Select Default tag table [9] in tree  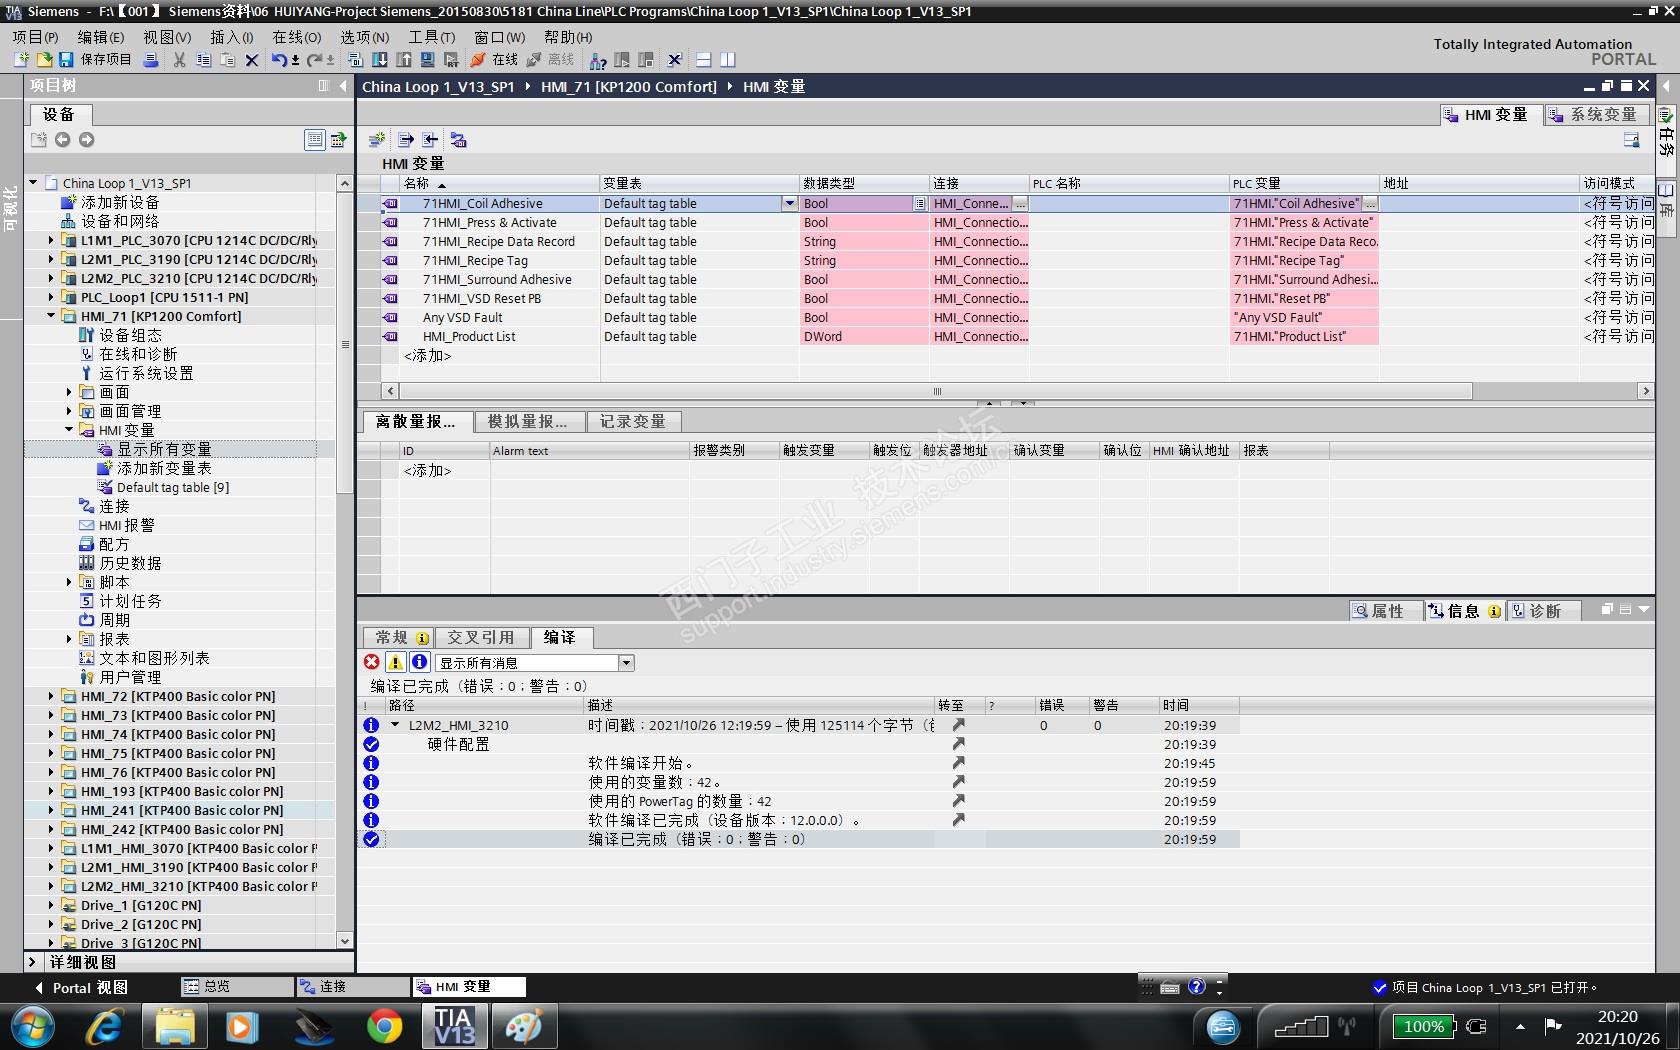click(172, 487)
